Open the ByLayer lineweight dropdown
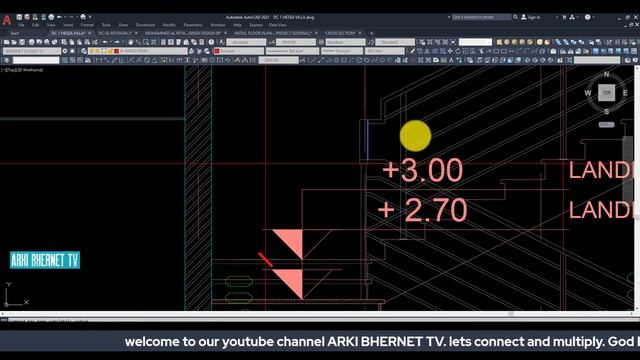Screen dimensions: 640x360 point(342,51)
